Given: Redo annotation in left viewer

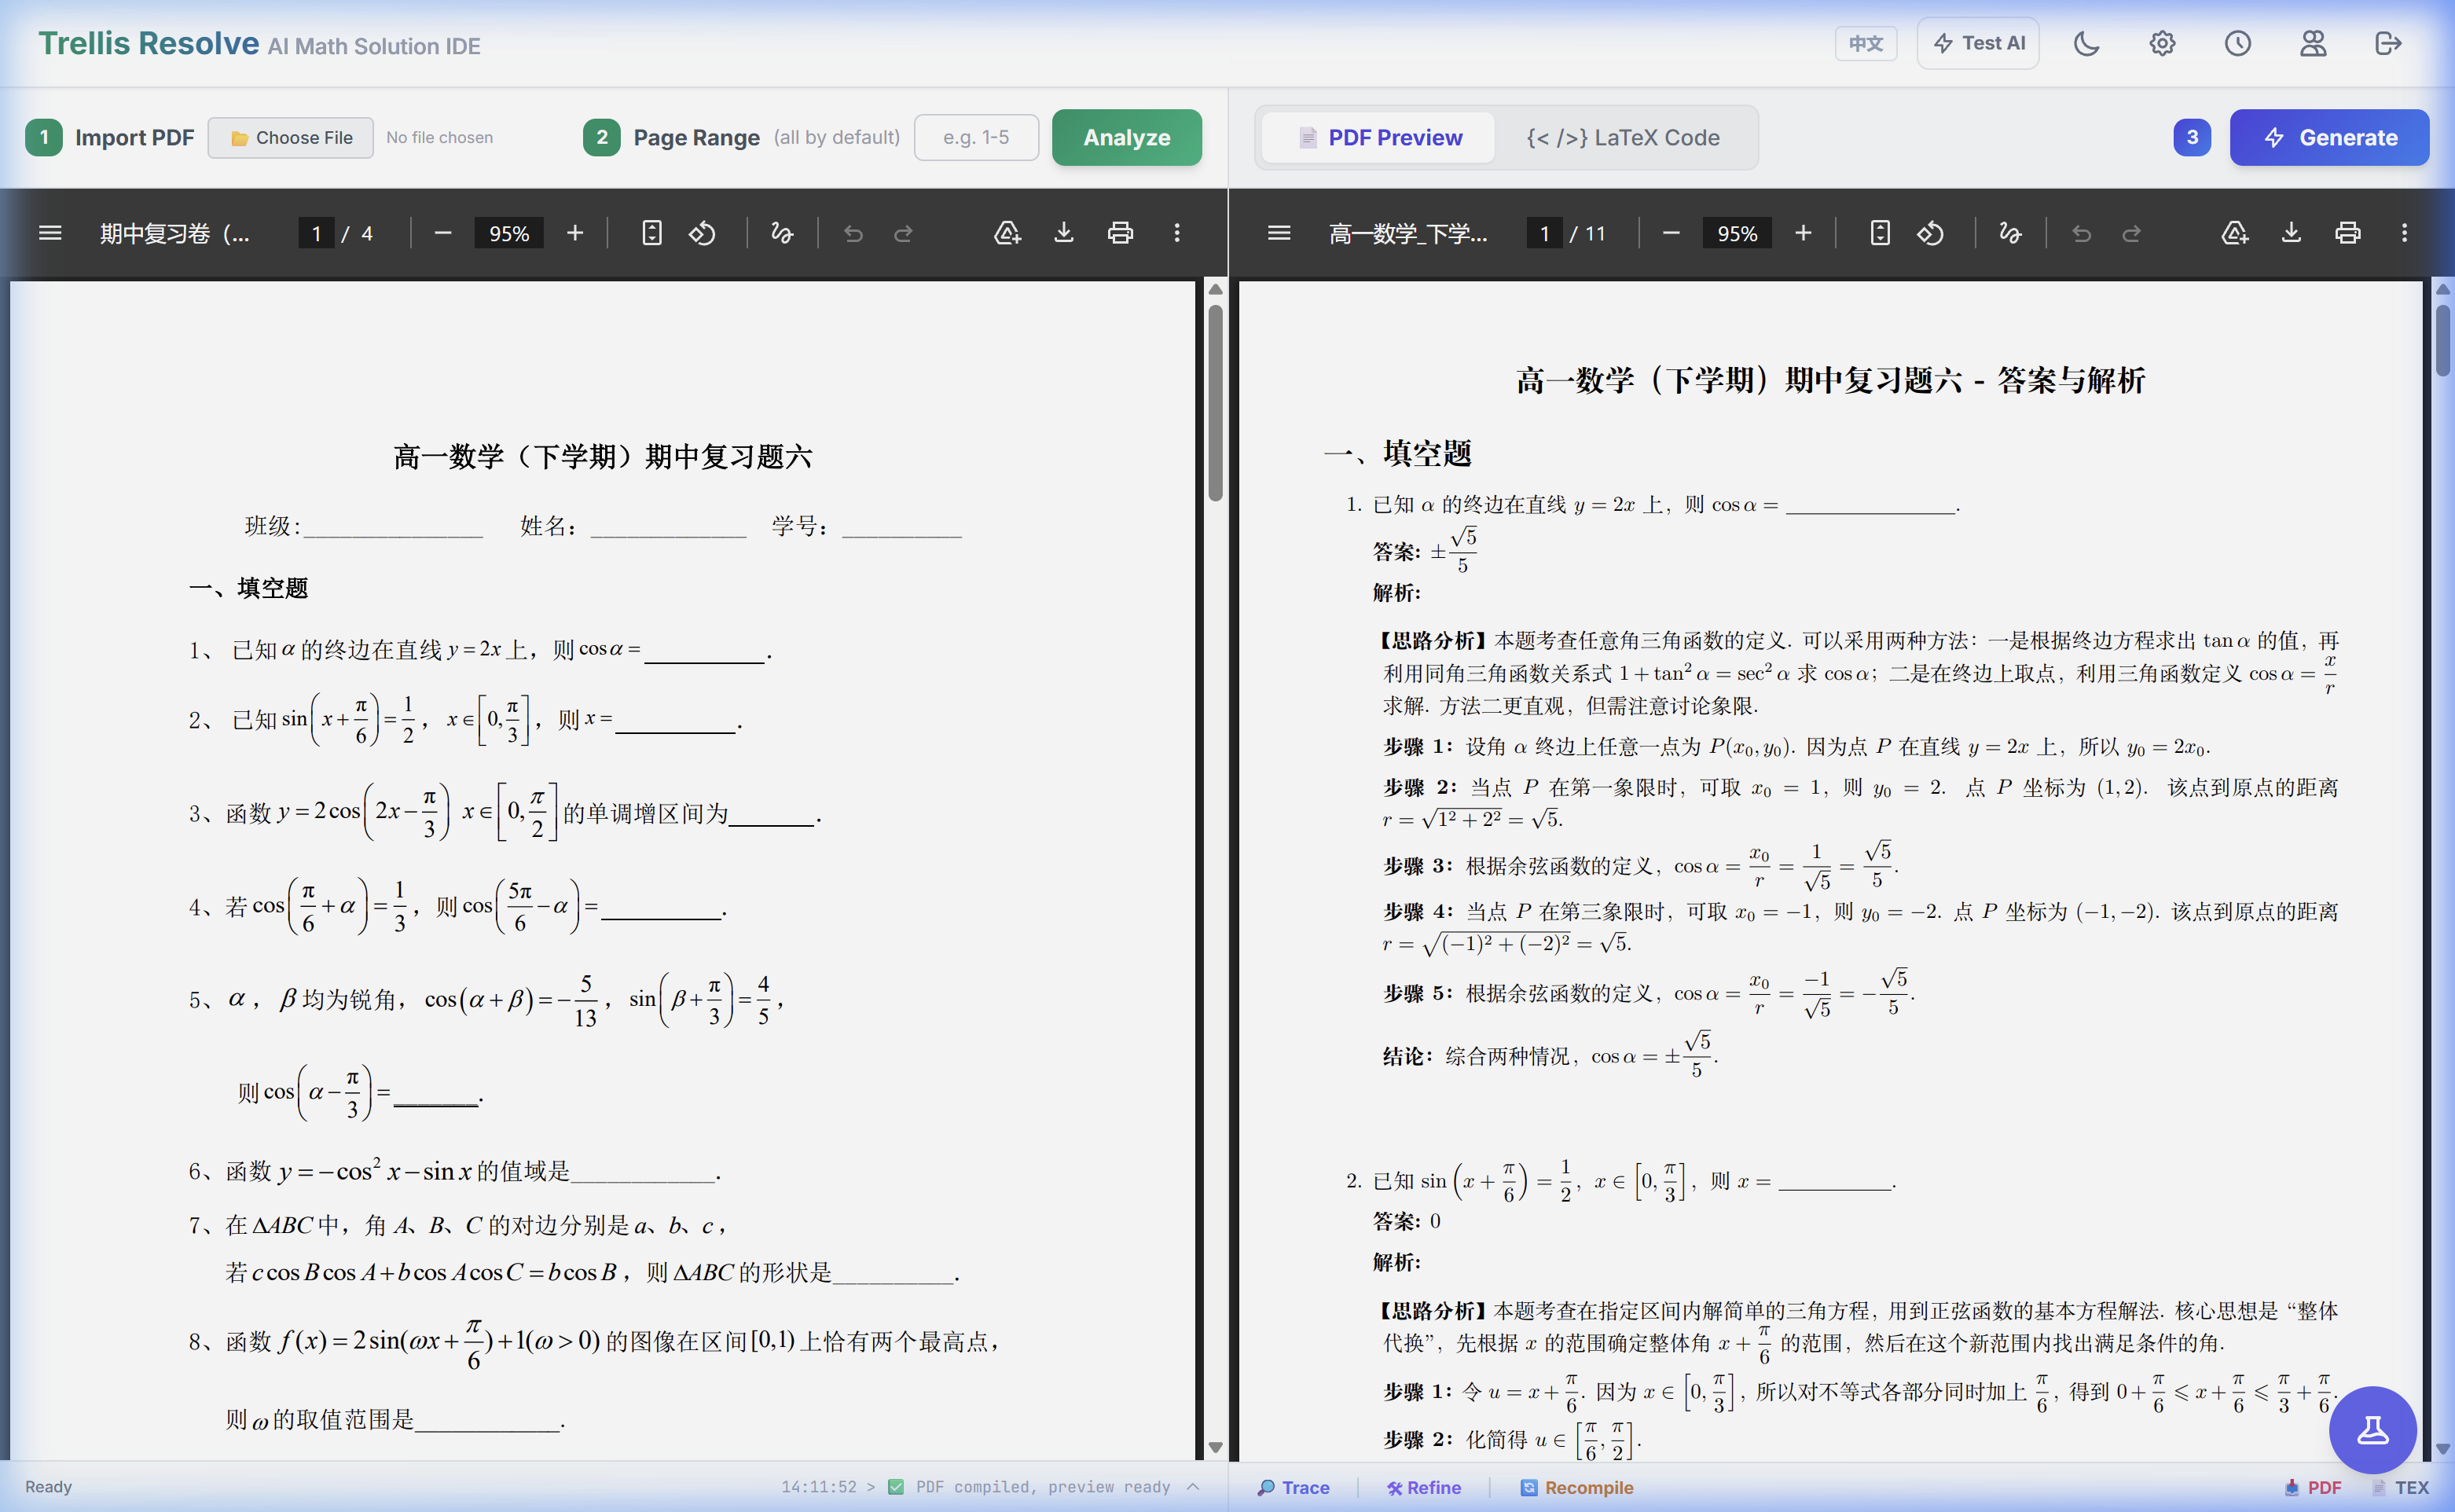Looking at the screenshot, I should [x=903, y=233].
